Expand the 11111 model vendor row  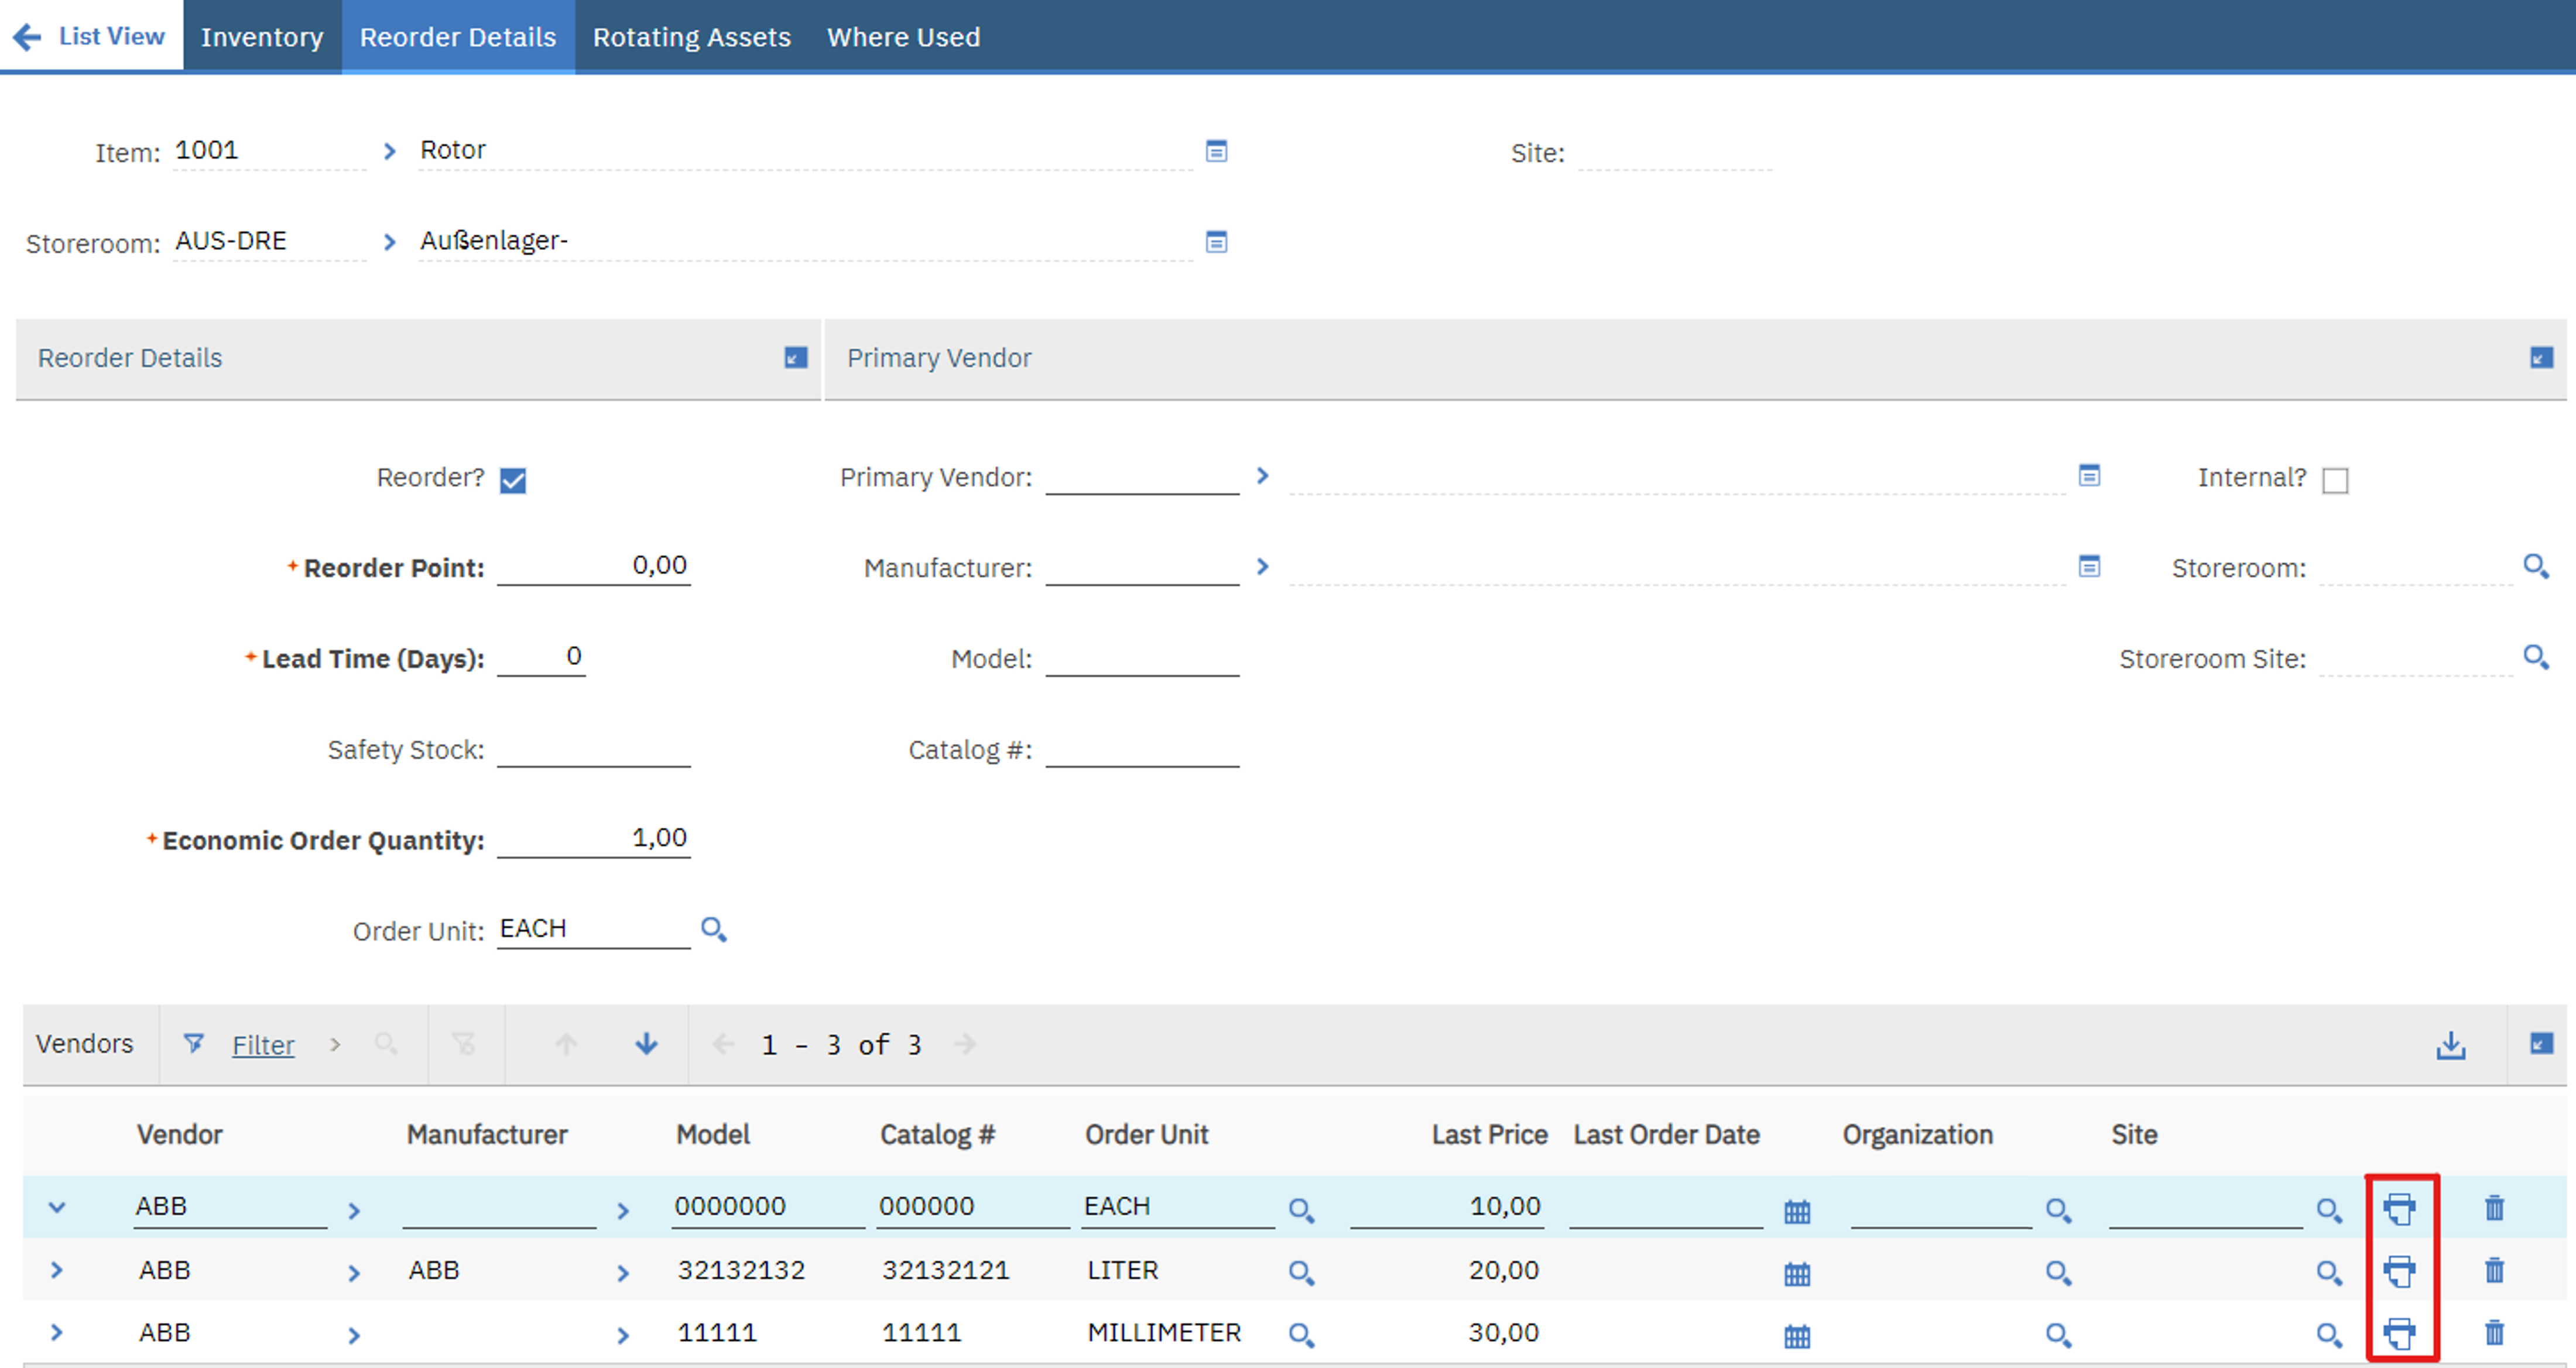(56, 1333)
